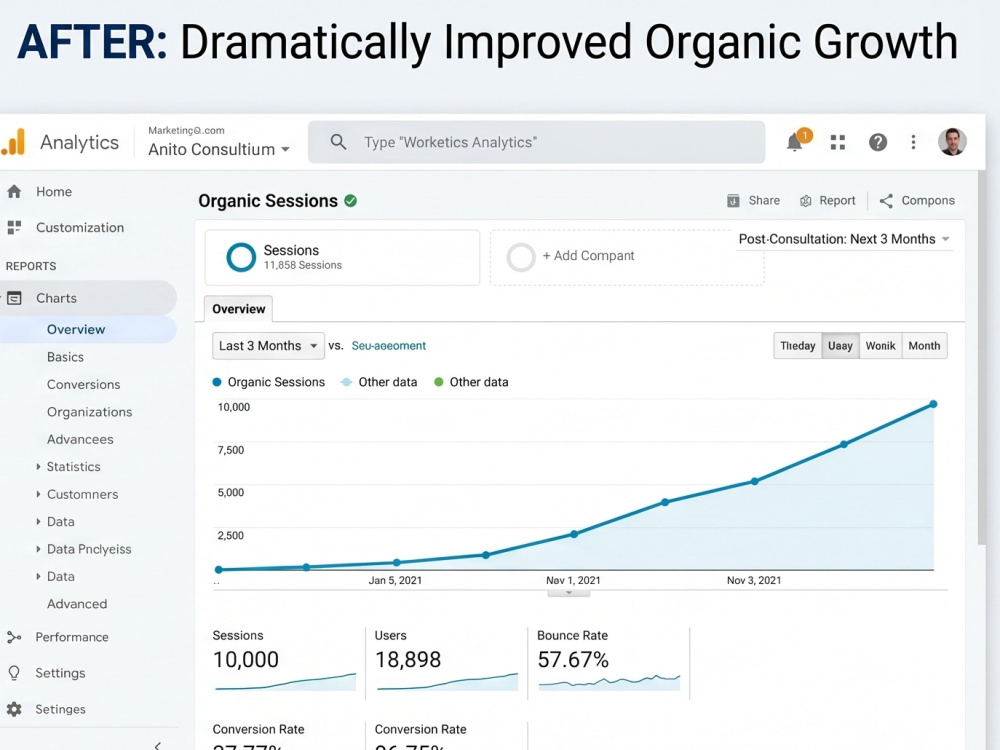Click the search magnifier icon
1000x750 pixels.
[x=339, y=142]
